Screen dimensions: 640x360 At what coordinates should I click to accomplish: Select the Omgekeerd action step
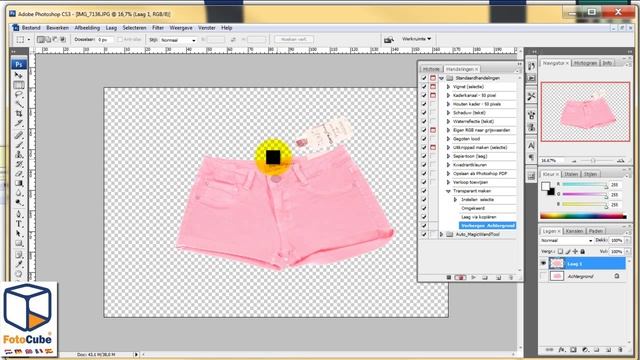(473, 208)
